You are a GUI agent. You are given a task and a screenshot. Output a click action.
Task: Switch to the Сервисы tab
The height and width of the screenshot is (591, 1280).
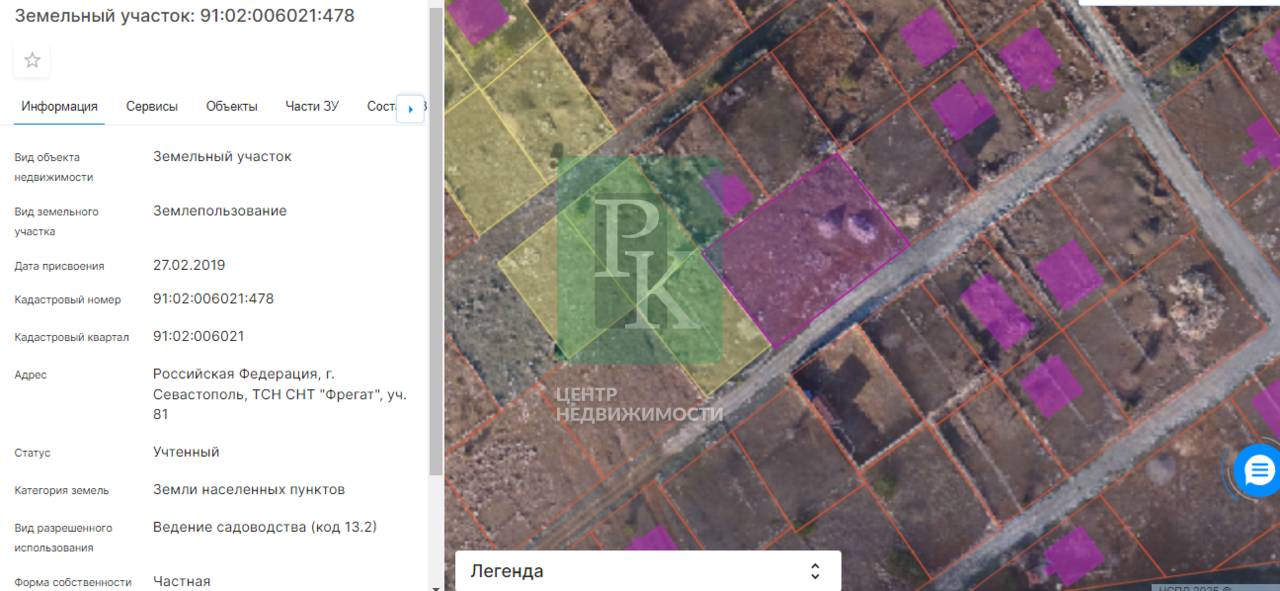point(152,106)
